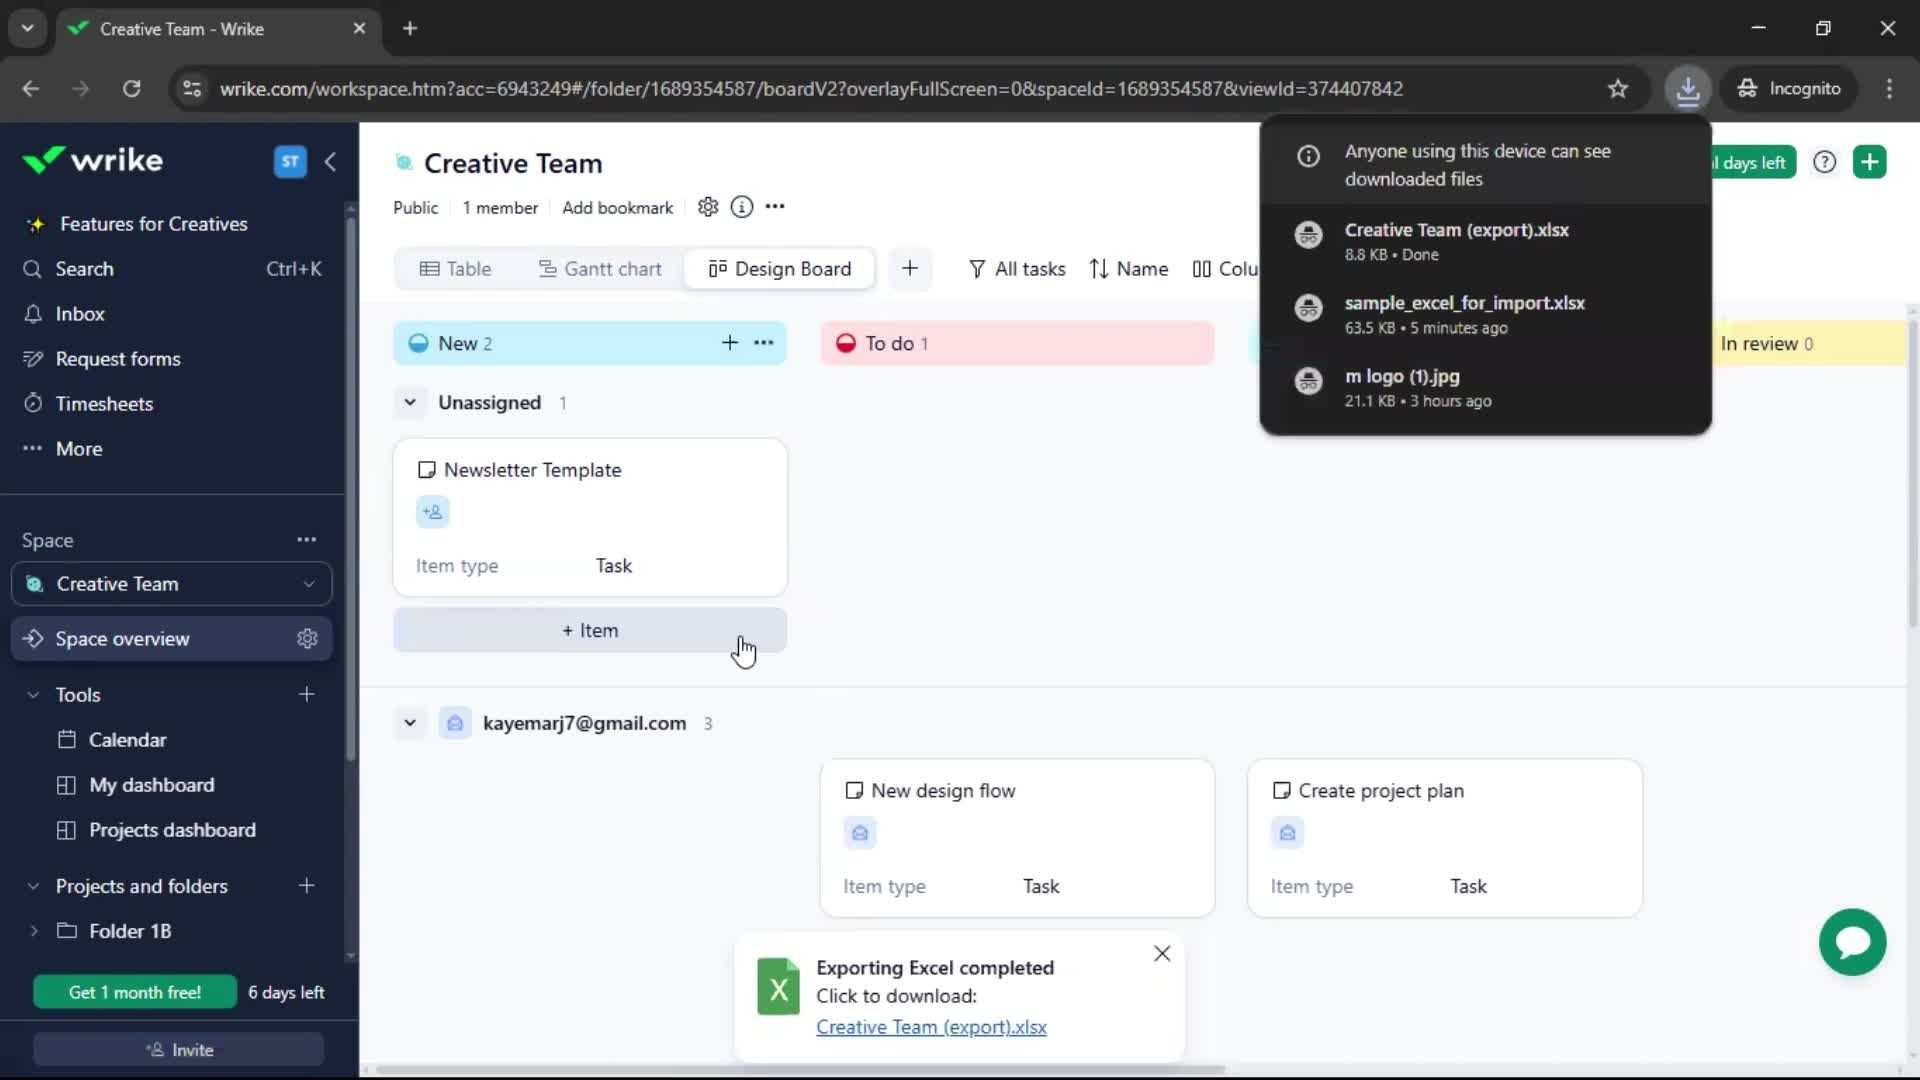The height and width of the screenshot is (1080, 1920).
Task: Add a new tool with Tools plus
Action: [x=307, y=695]
